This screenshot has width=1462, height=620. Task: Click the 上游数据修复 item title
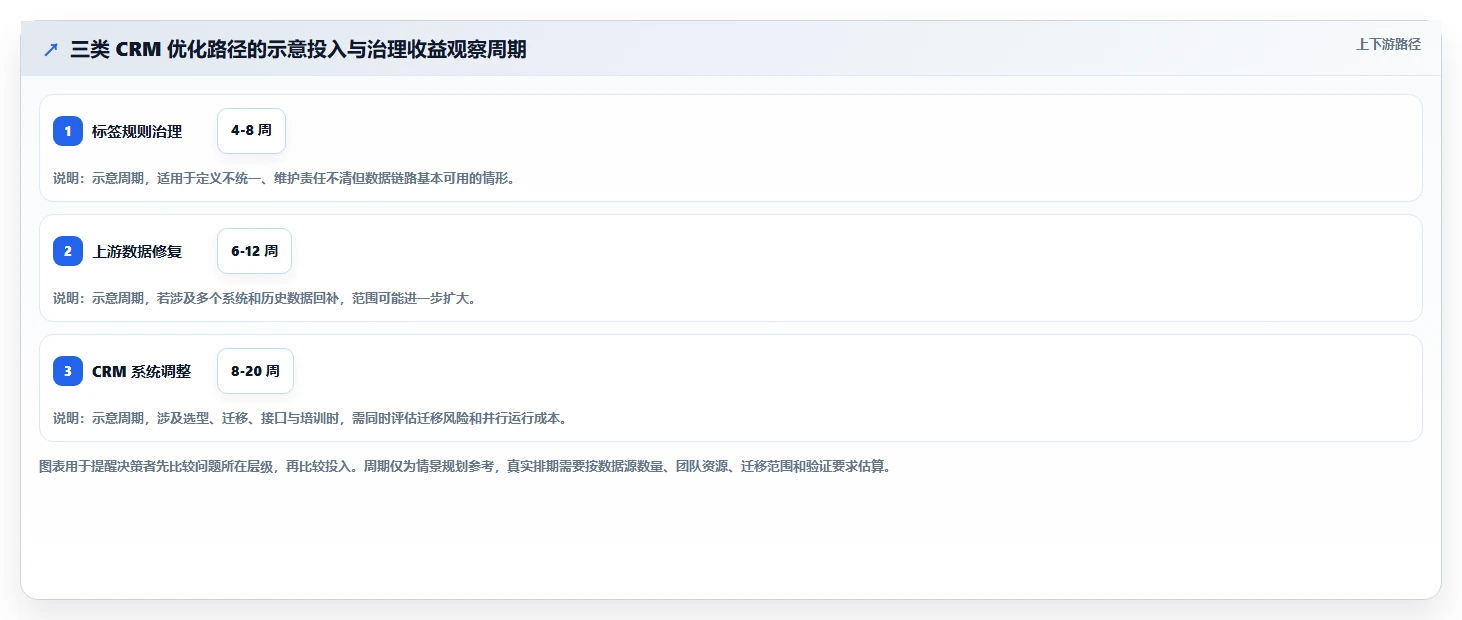(137, 251)
